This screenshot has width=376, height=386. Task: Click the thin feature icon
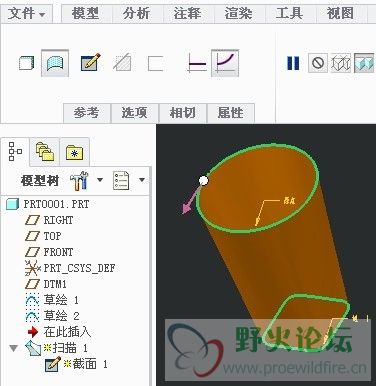(x=155, y=63)
